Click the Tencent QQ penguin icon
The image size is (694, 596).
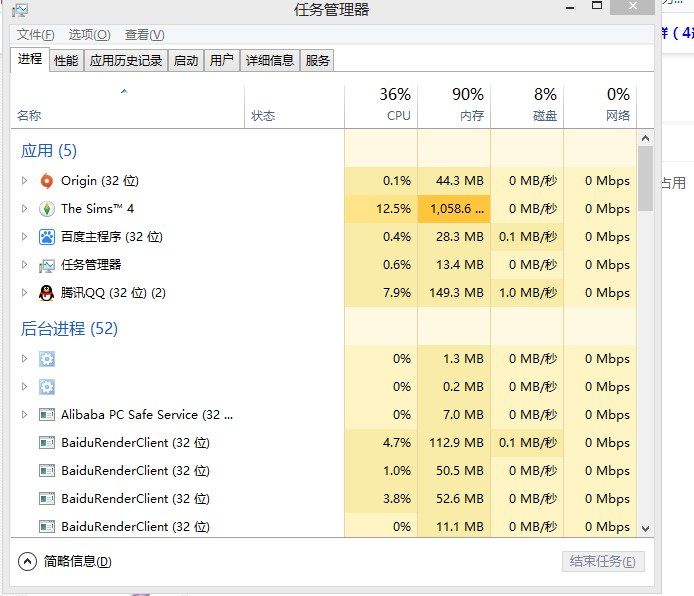coord(47,293)
